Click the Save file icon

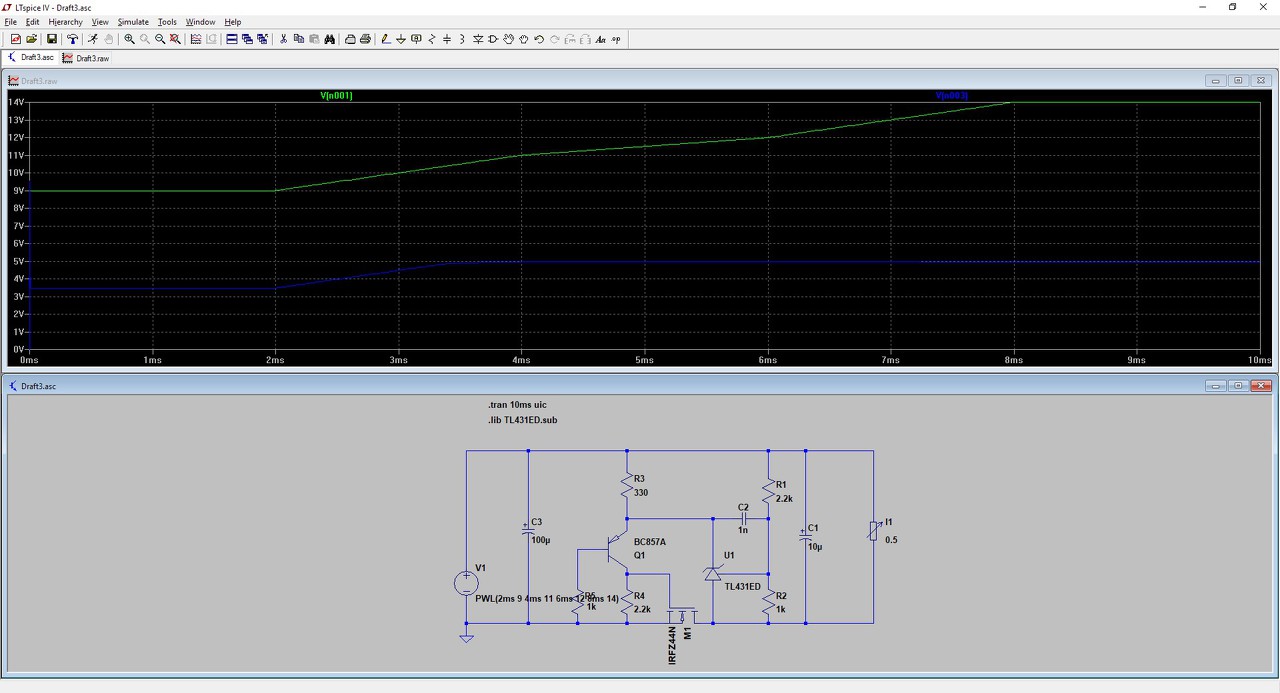[x=52, y=39]
